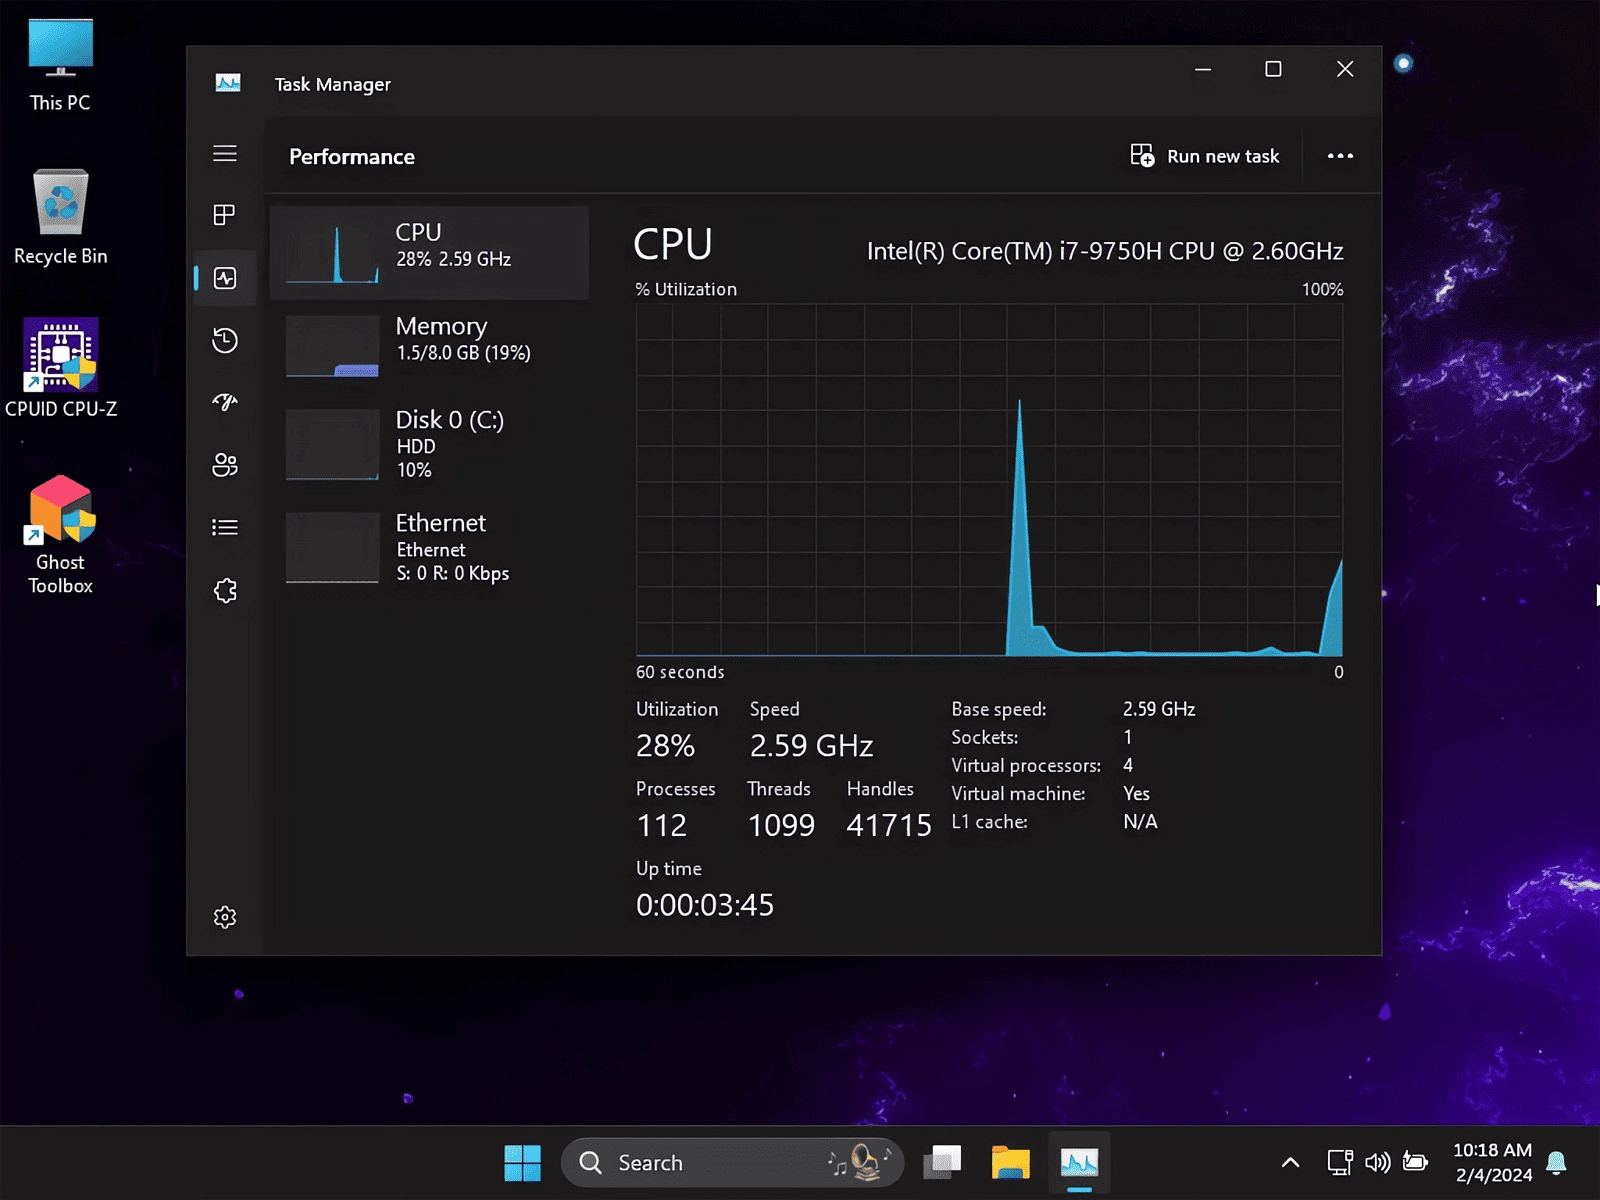Close the Task Manager window
The image size is (1600, 1200).
pyautogui.click(x=1345, y=69)
